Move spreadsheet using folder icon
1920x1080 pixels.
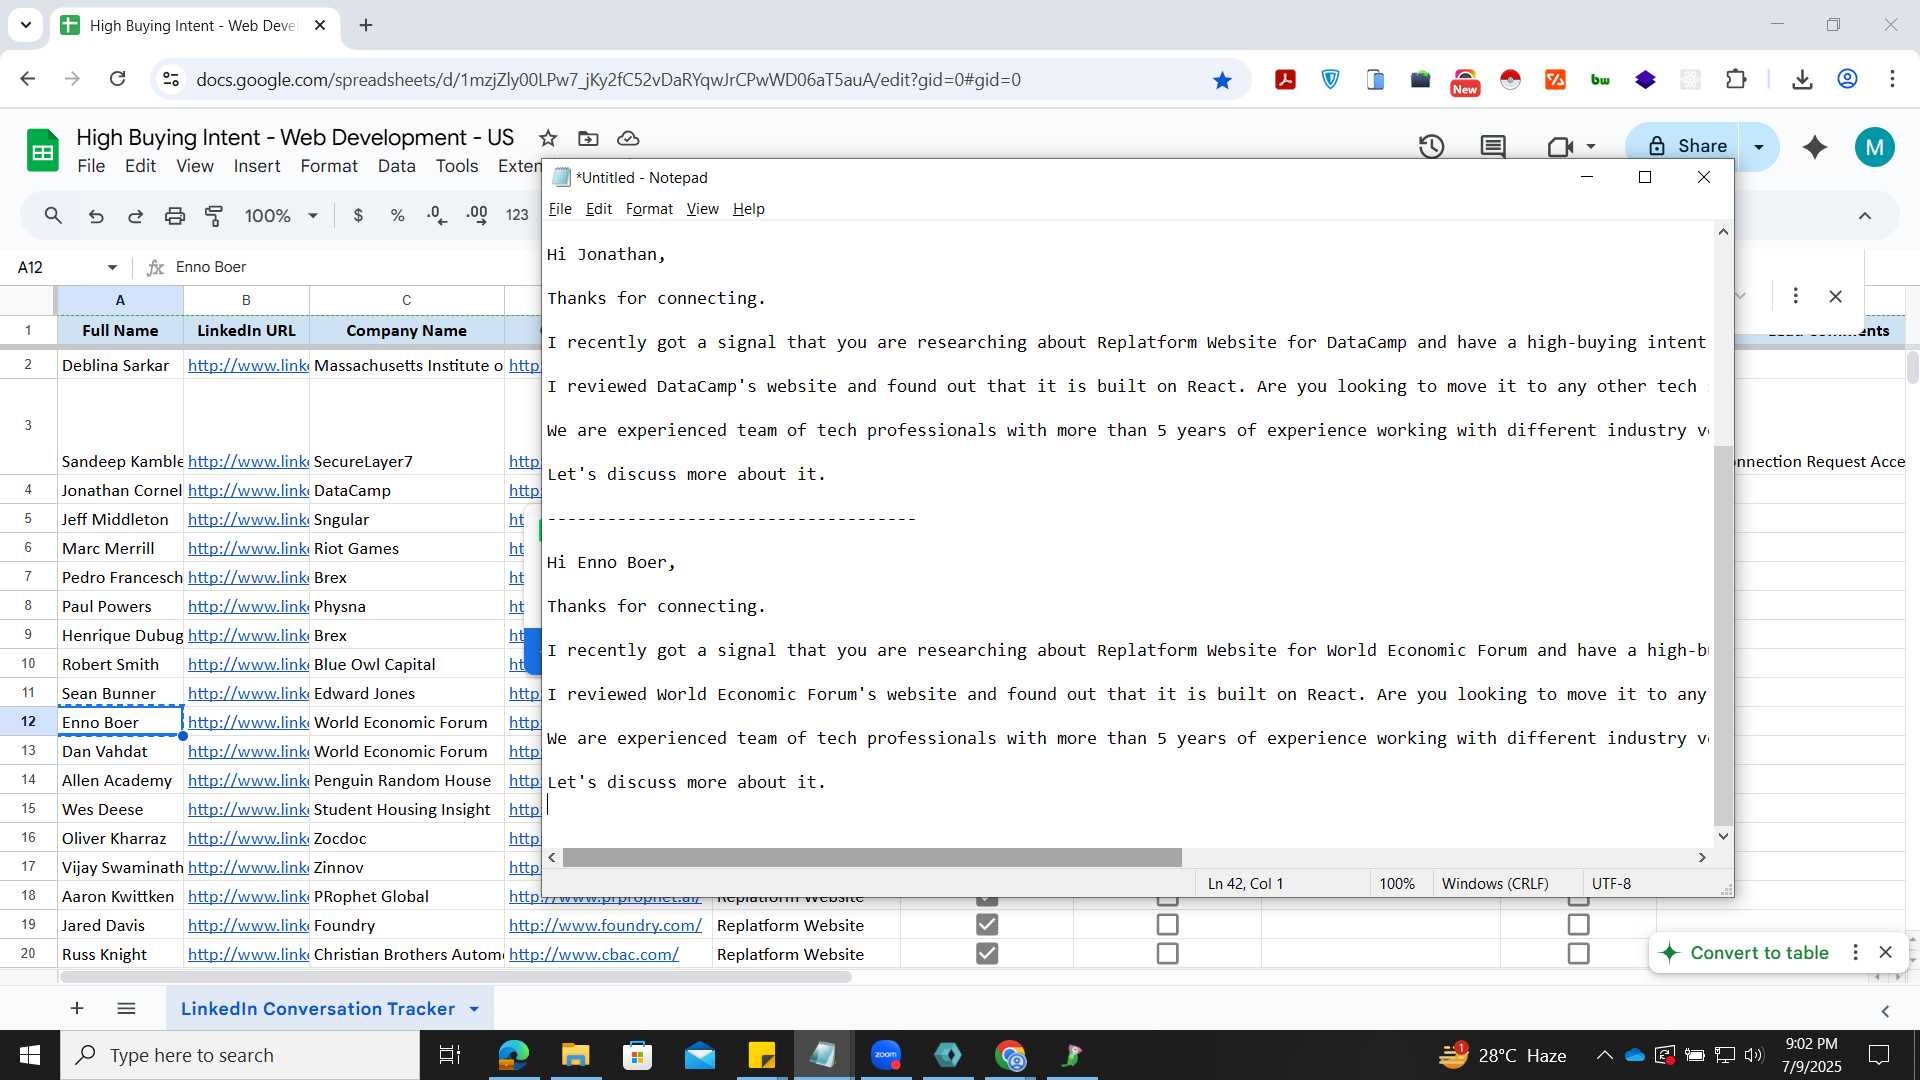(588, 138)
